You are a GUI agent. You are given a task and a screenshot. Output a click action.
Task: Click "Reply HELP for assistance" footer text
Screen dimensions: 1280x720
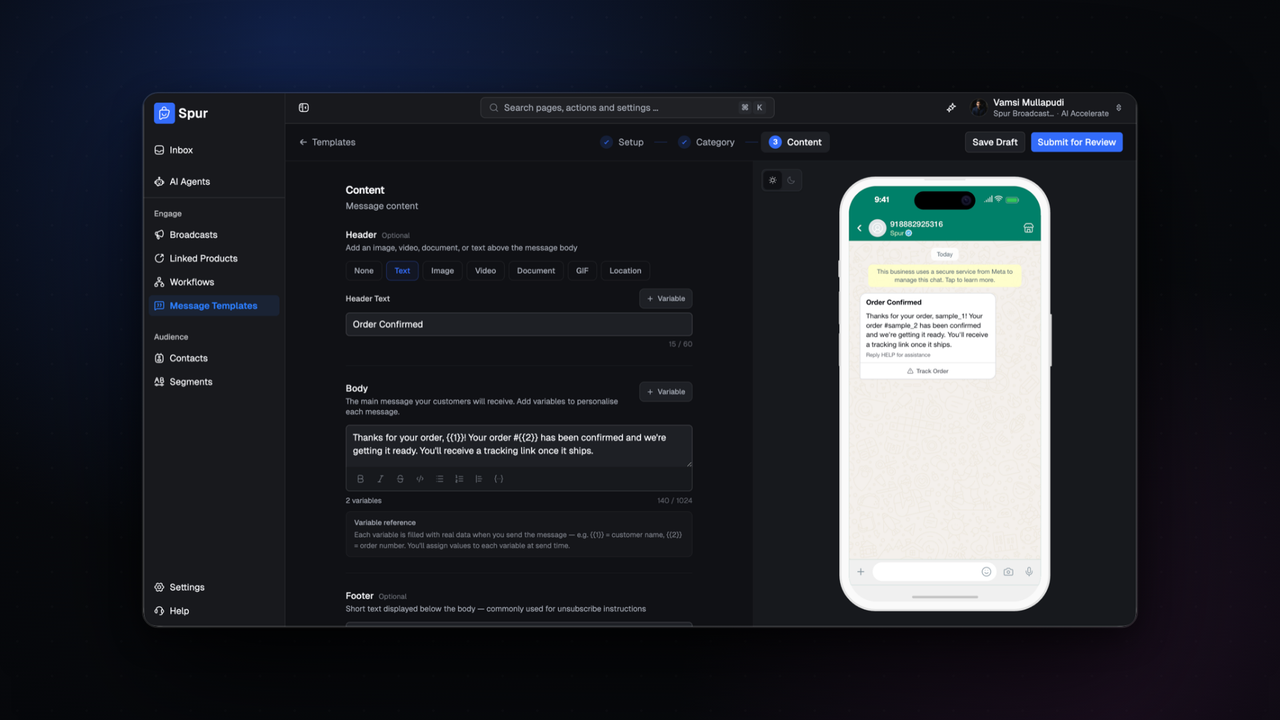pos(898,355)
